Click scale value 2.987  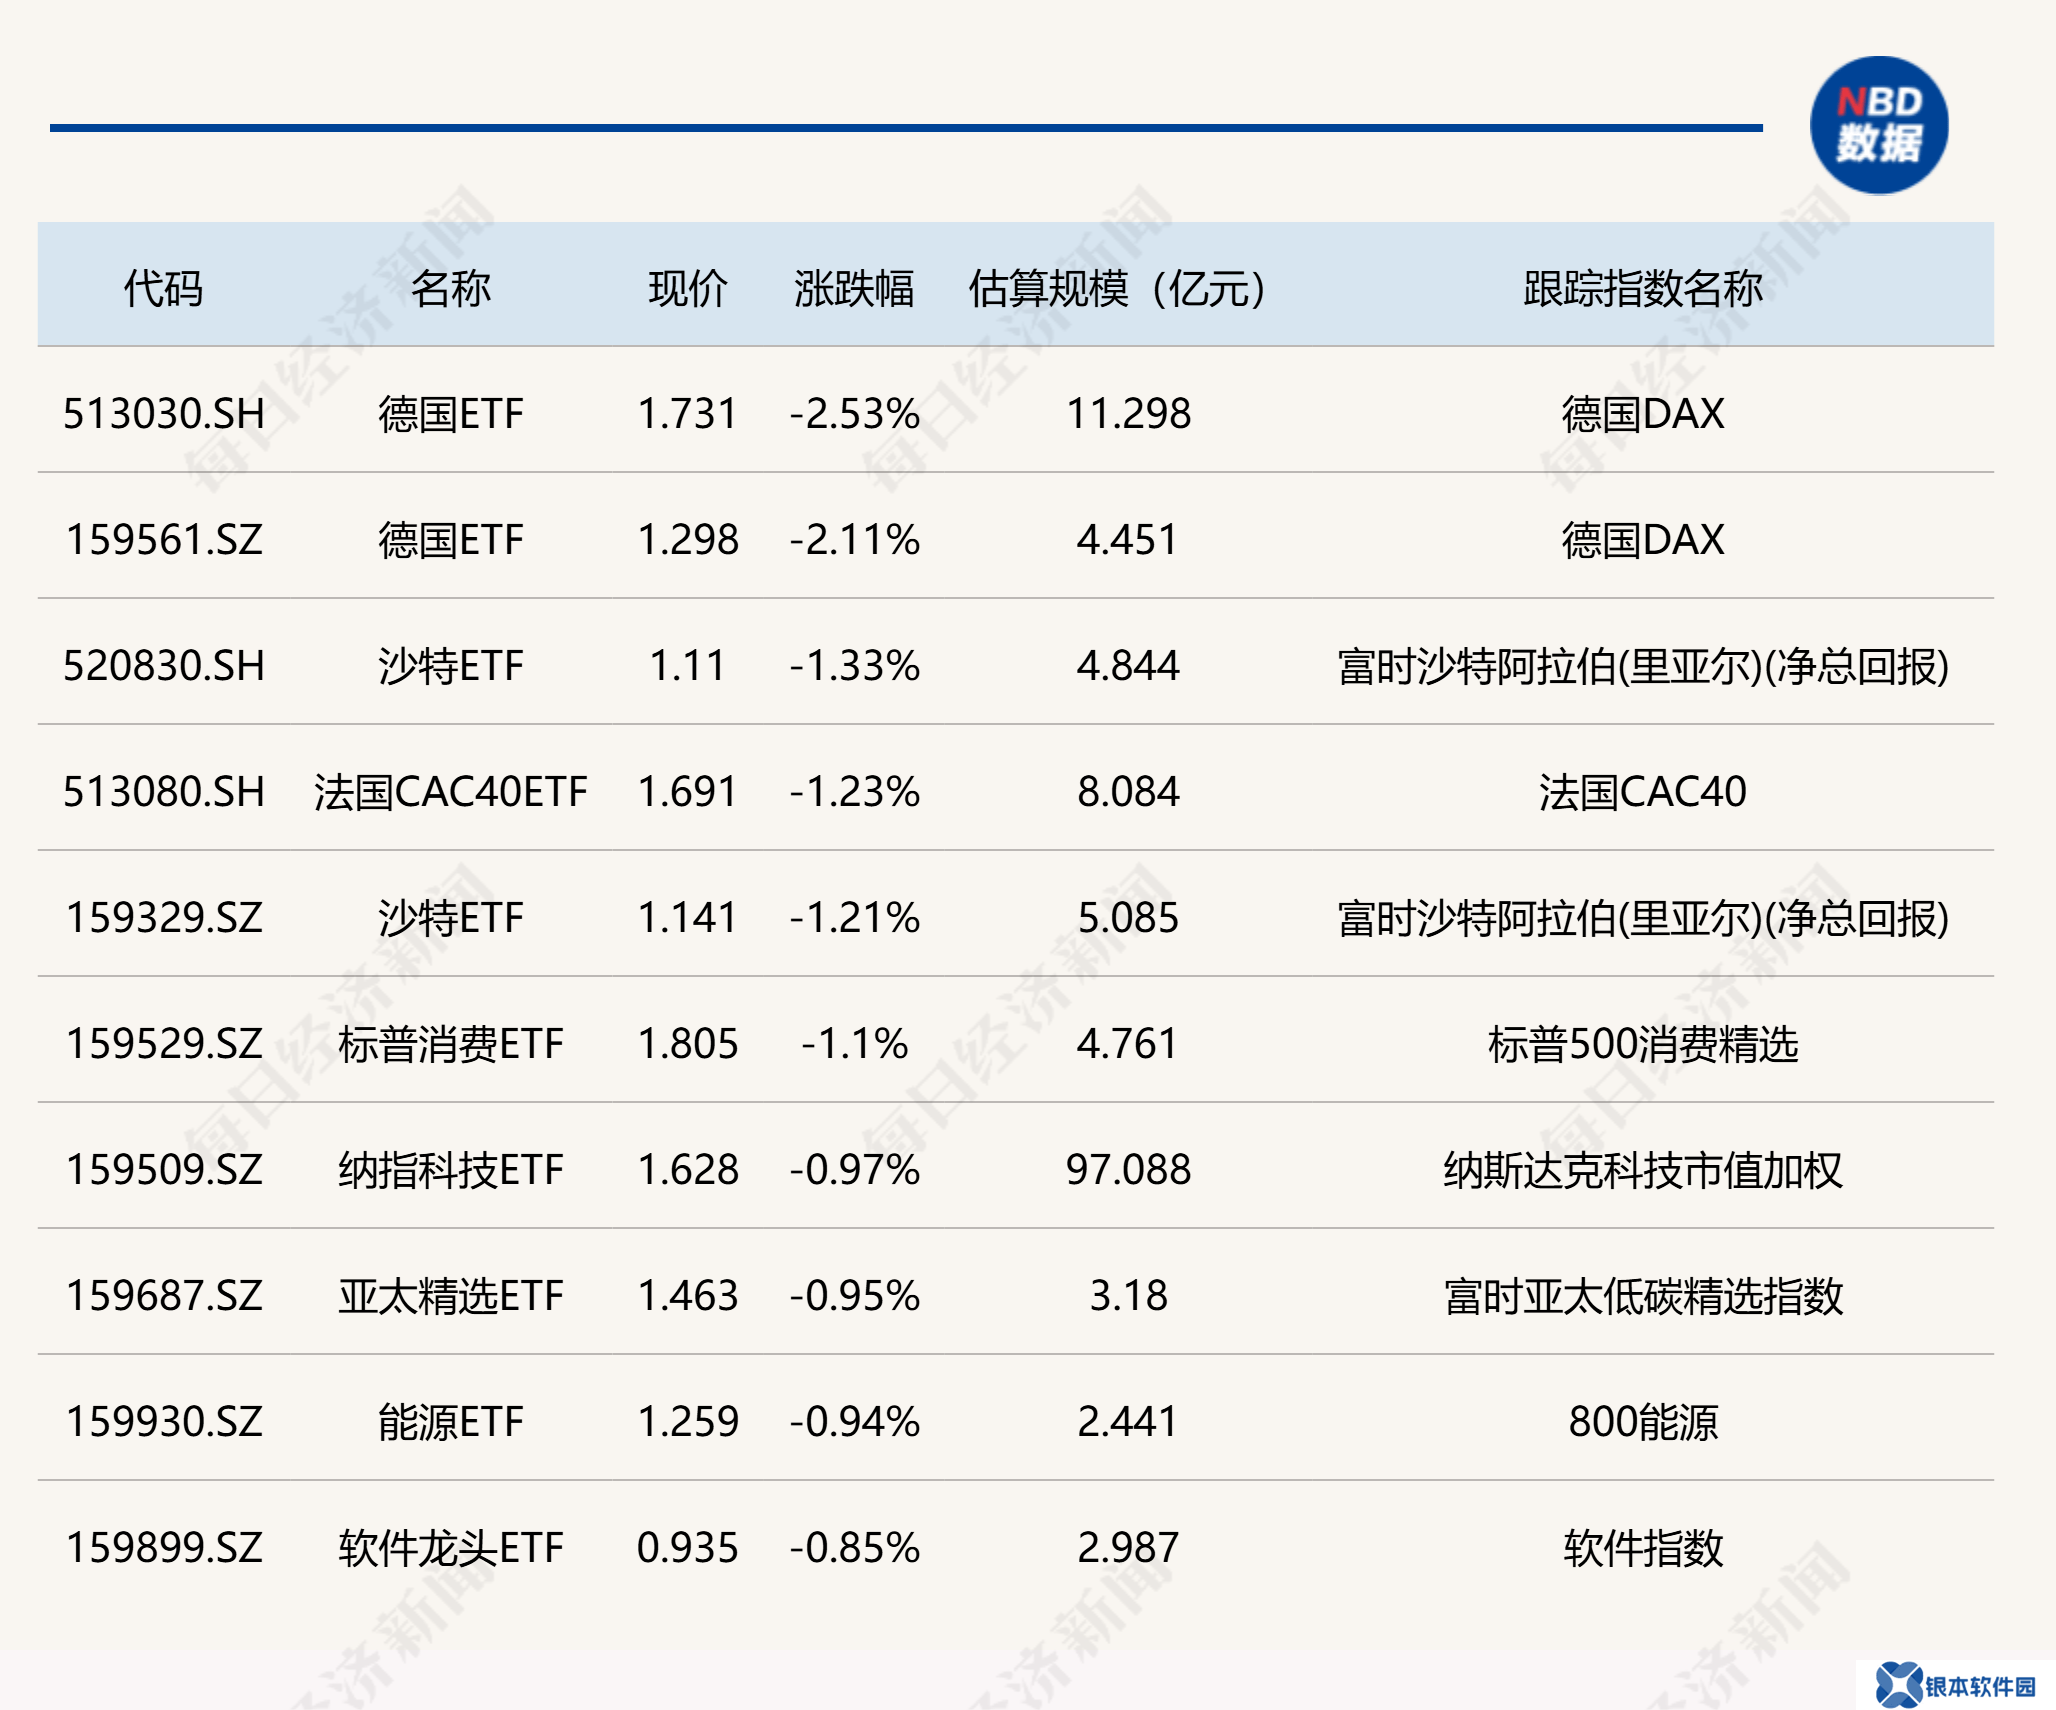point(1128,1548)
